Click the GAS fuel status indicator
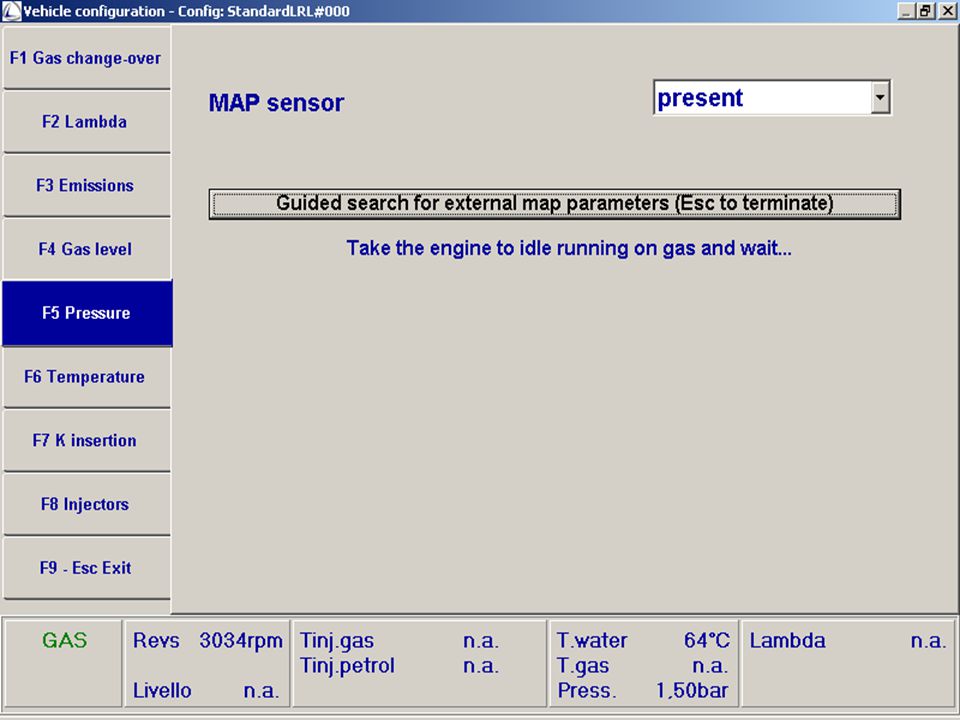960x720 pixels. point(64,640)
